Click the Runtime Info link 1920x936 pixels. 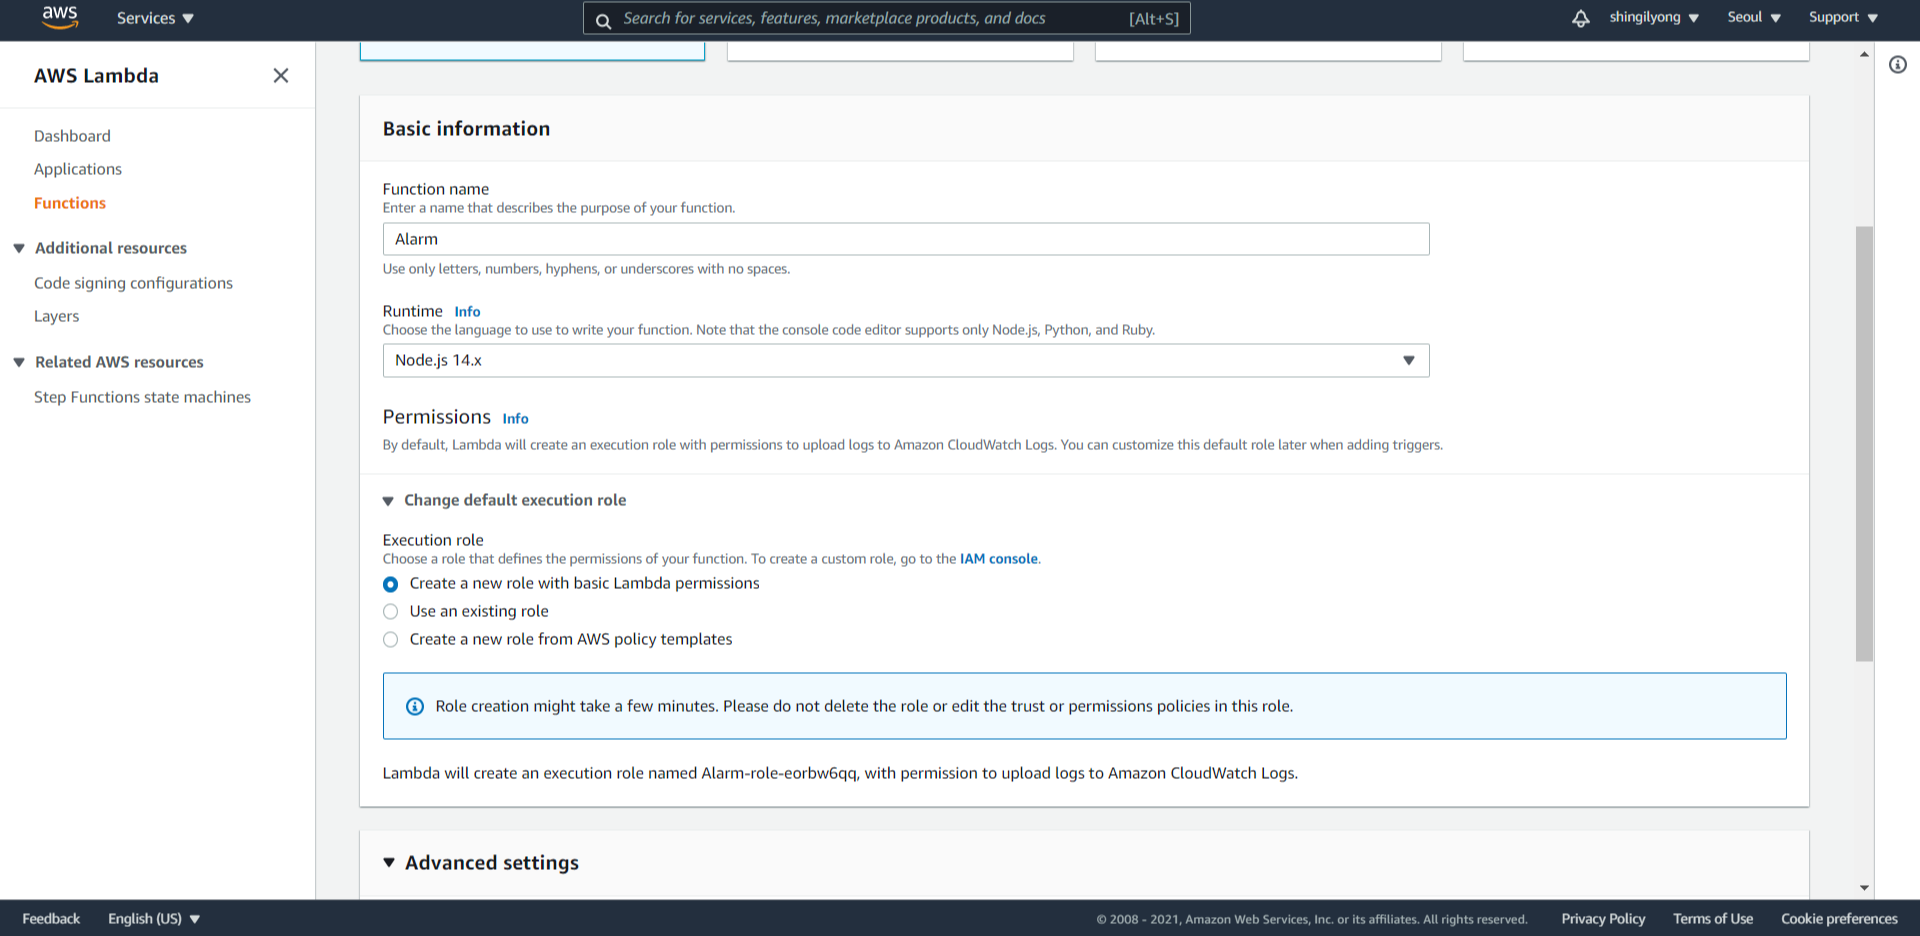(467, 312)
